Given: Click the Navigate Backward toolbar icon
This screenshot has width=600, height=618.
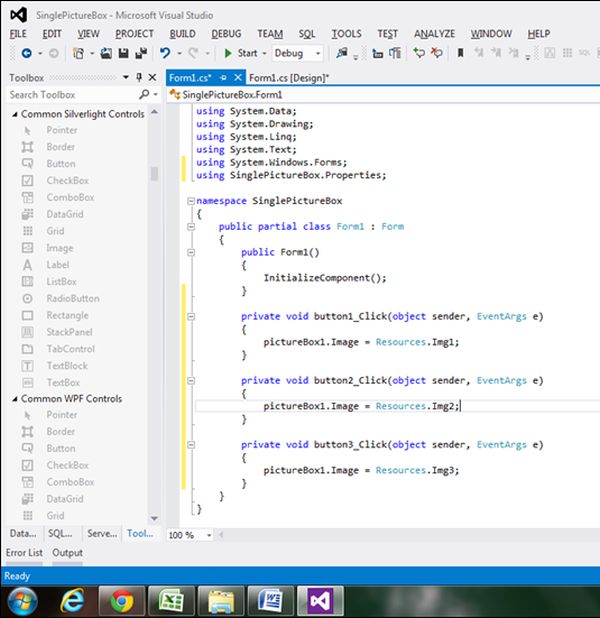Looking at the screenshot, I should pos(25,53).
